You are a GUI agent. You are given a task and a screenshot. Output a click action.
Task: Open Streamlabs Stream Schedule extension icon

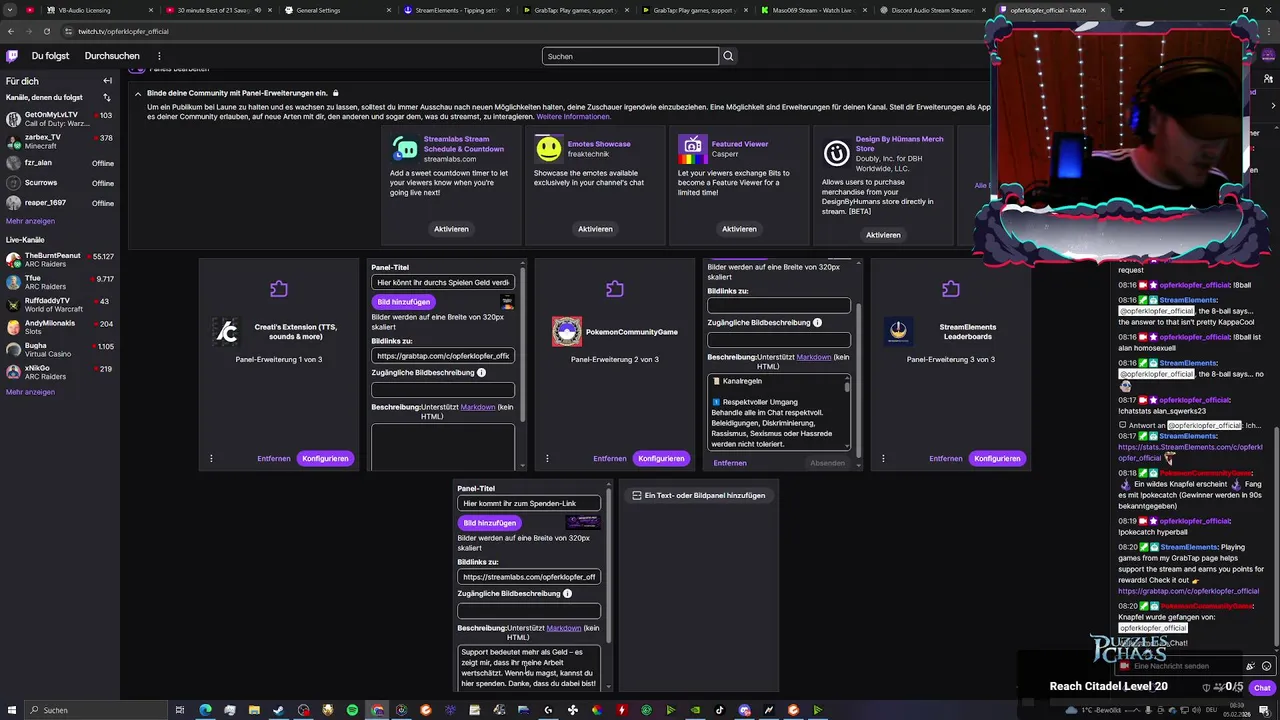click(x=405, y=150)
